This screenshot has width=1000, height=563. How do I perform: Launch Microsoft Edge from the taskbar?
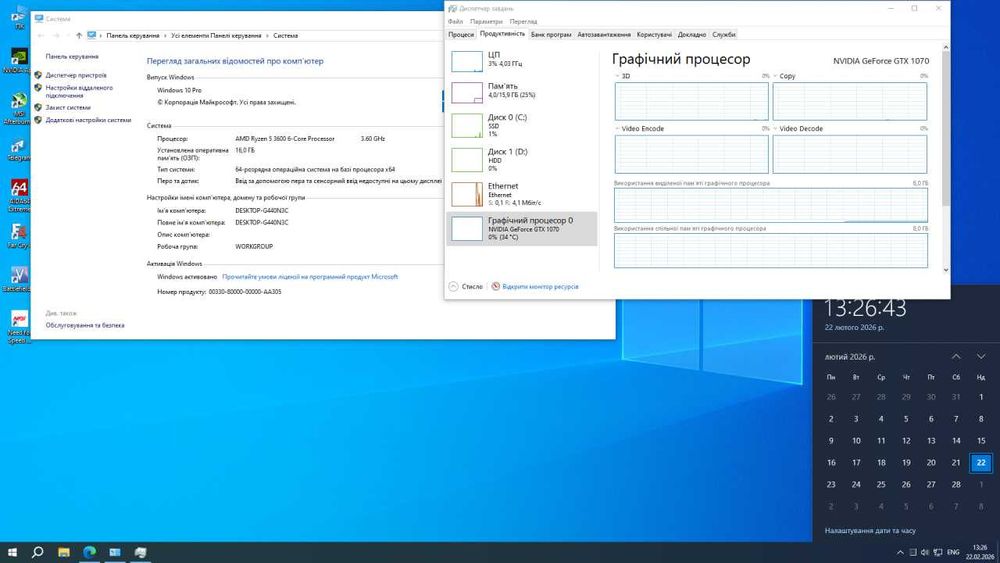(x=89, y=552)
